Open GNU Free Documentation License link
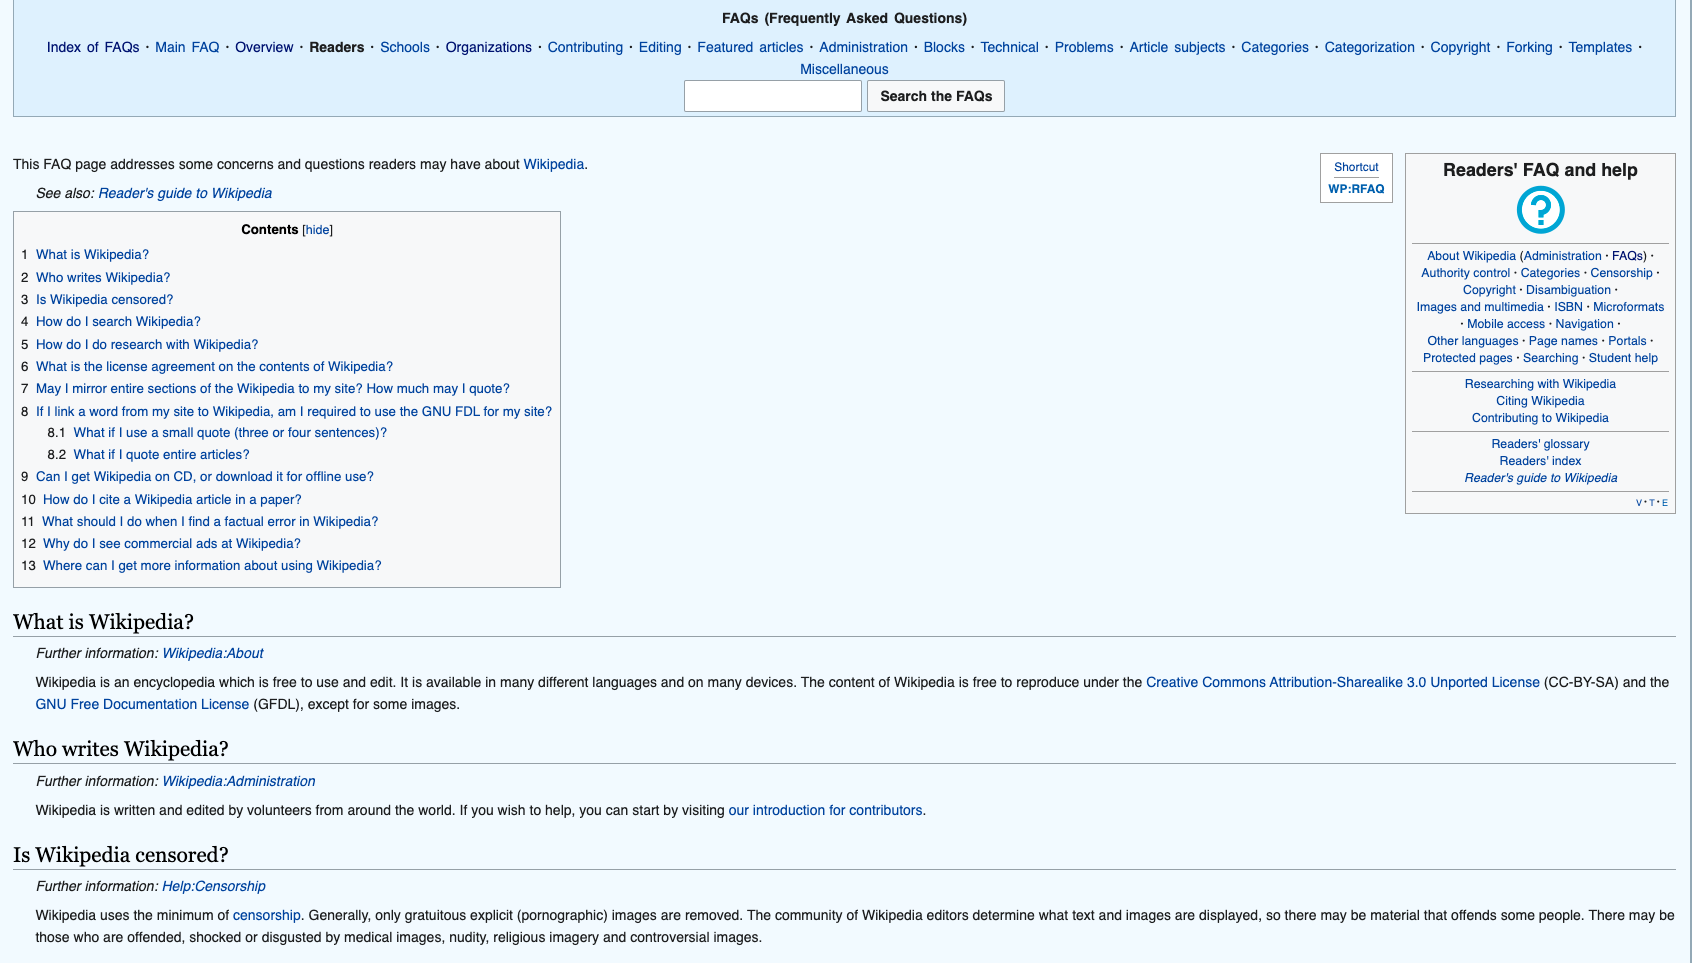1698x963 pixels. click(x=142, y=704)
